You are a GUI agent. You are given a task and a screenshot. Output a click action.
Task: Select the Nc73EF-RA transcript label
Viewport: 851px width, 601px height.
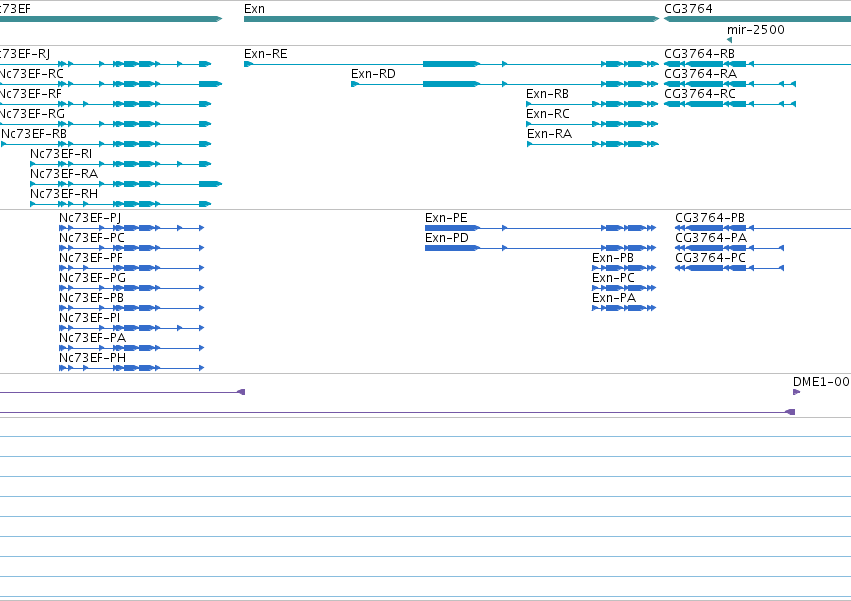[64, 174]
